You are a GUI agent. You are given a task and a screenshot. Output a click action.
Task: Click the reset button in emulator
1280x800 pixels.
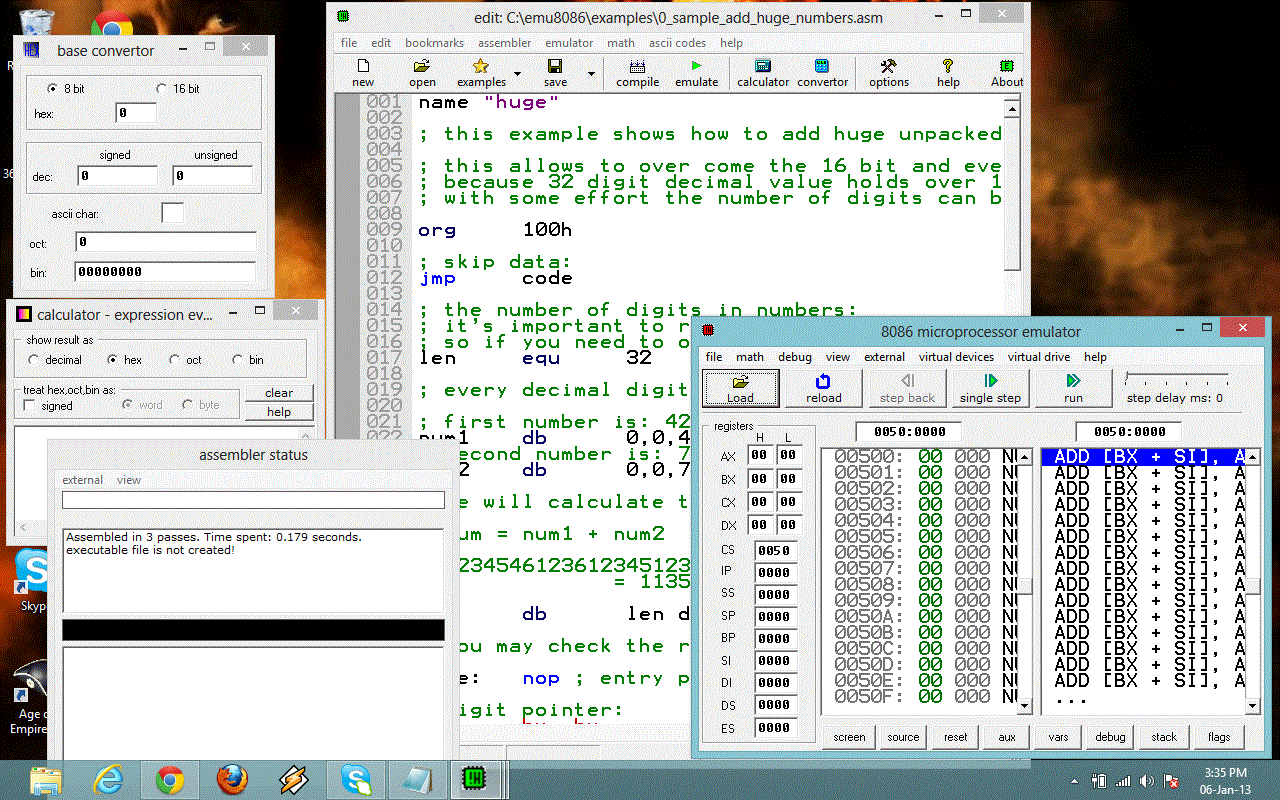point(956,737)
